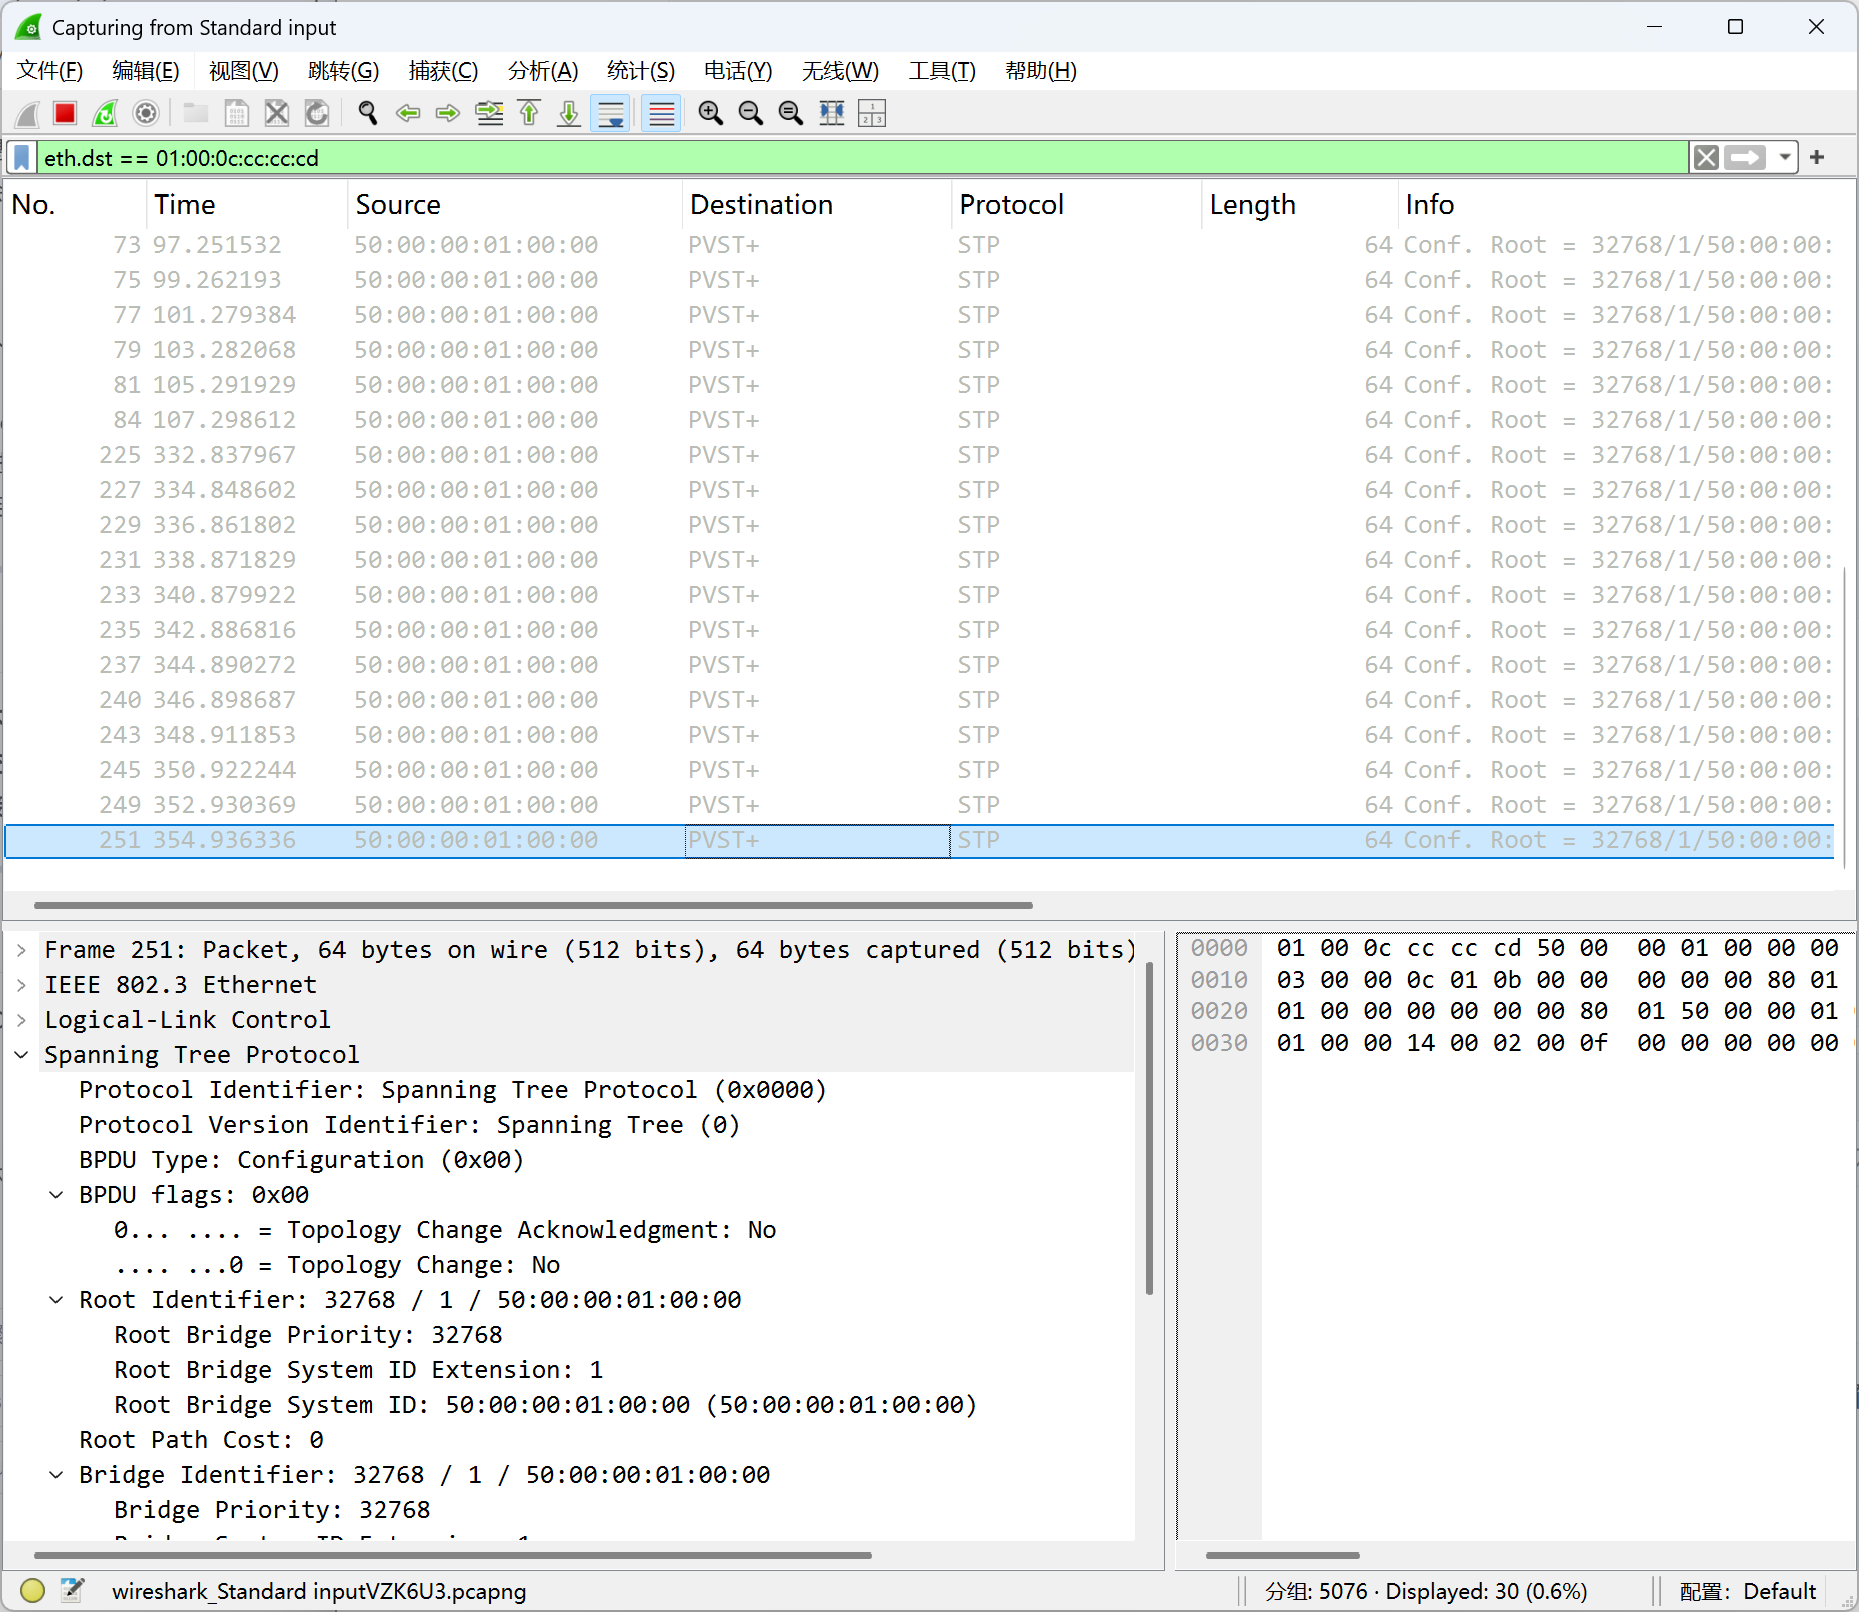Open the 电话(Y) menu
The image size is (1859, 1612).
pos(738,71)
